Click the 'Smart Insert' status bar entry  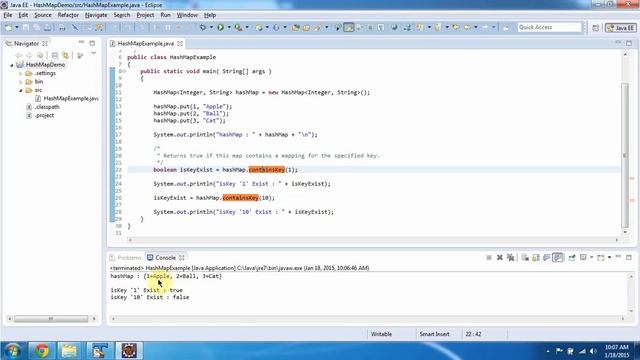pyautogui.click(x=434, y=334)
